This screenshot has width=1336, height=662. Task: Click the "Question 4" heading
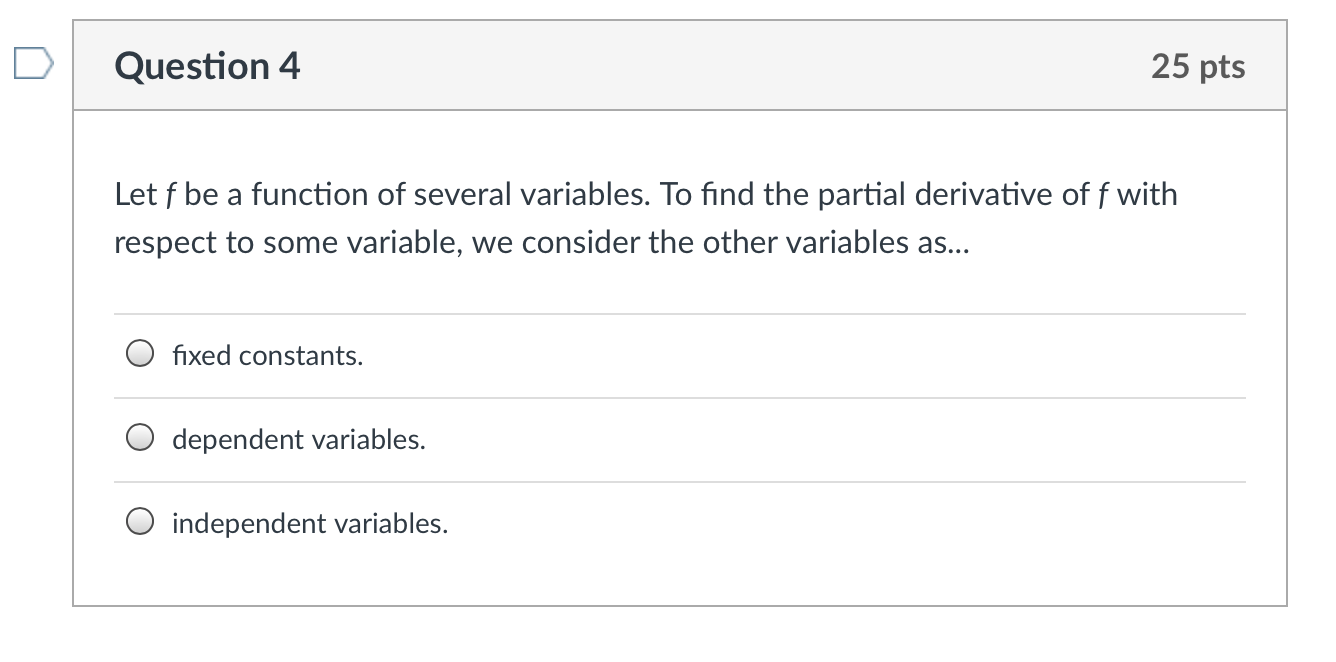coord(207,67)
